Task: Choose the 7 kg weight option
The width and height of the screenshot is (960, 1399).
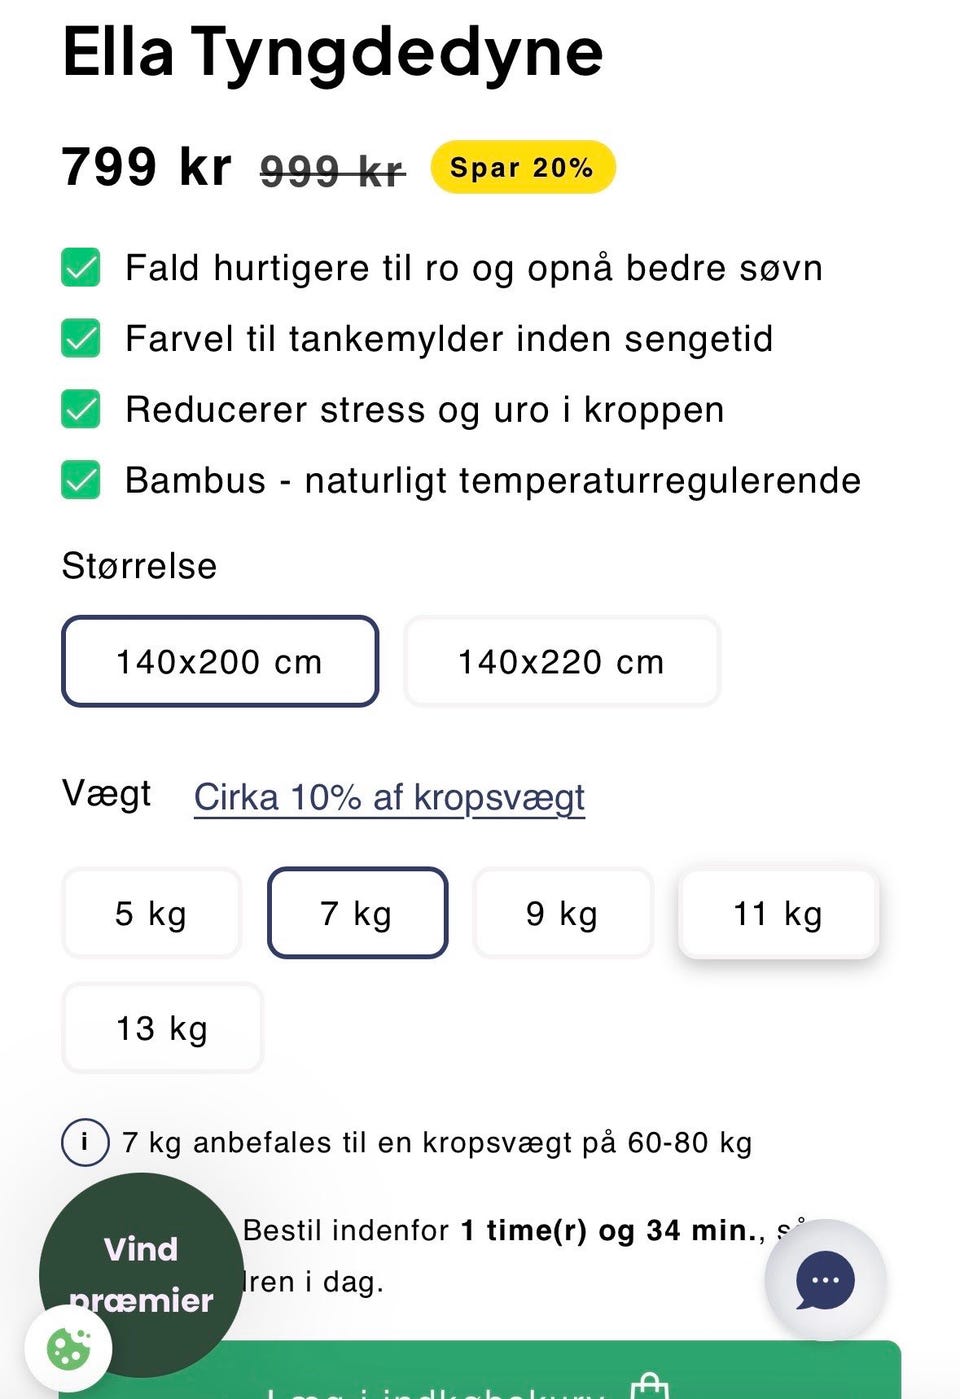Action: (357, 913)
